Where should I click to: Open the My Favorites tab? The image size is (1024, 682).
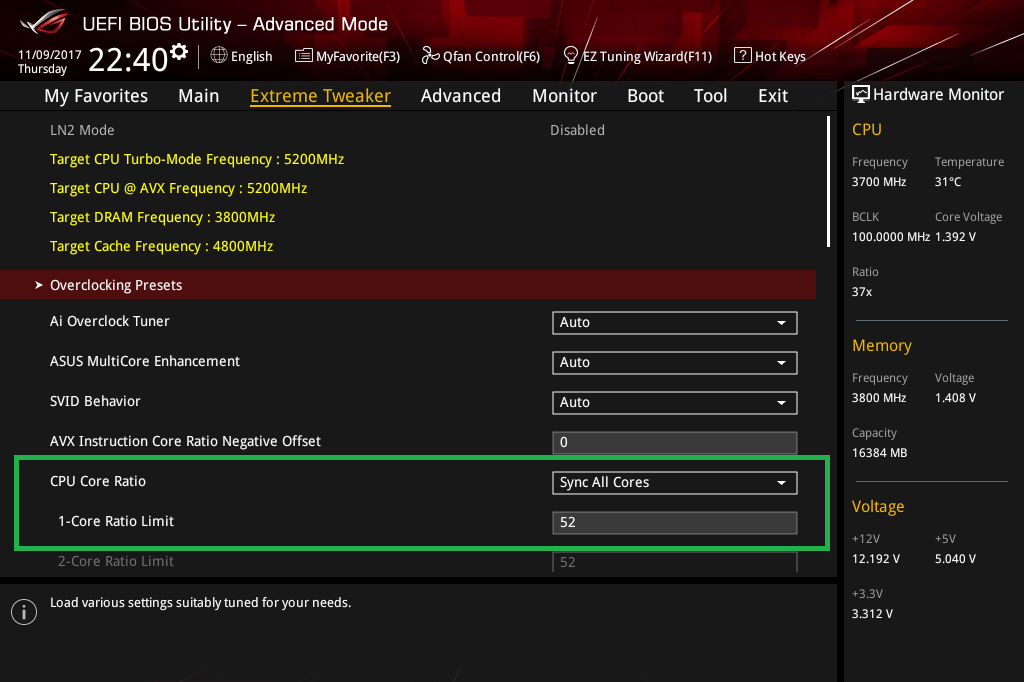point(96,96)
